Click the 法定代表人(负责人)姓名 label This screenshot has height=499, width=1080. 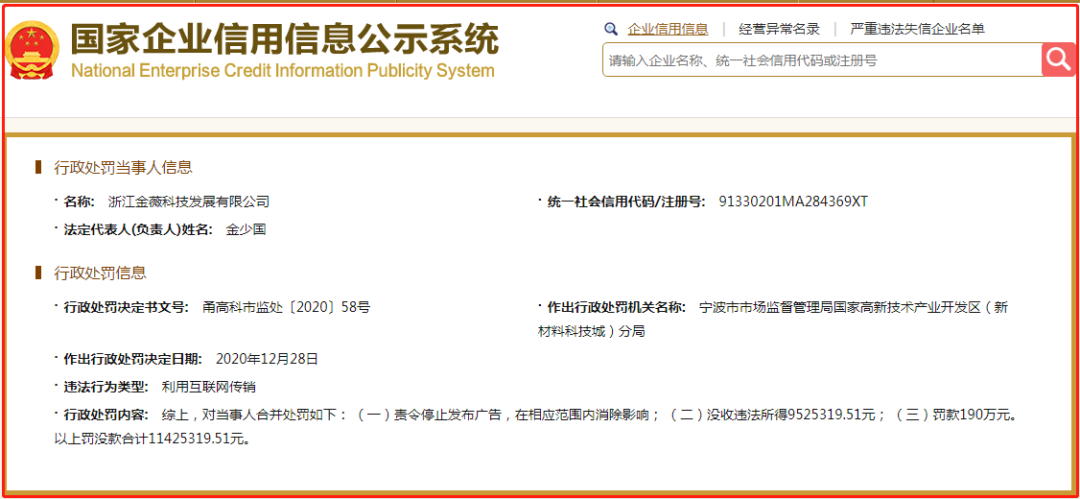[x=138, y=230]
